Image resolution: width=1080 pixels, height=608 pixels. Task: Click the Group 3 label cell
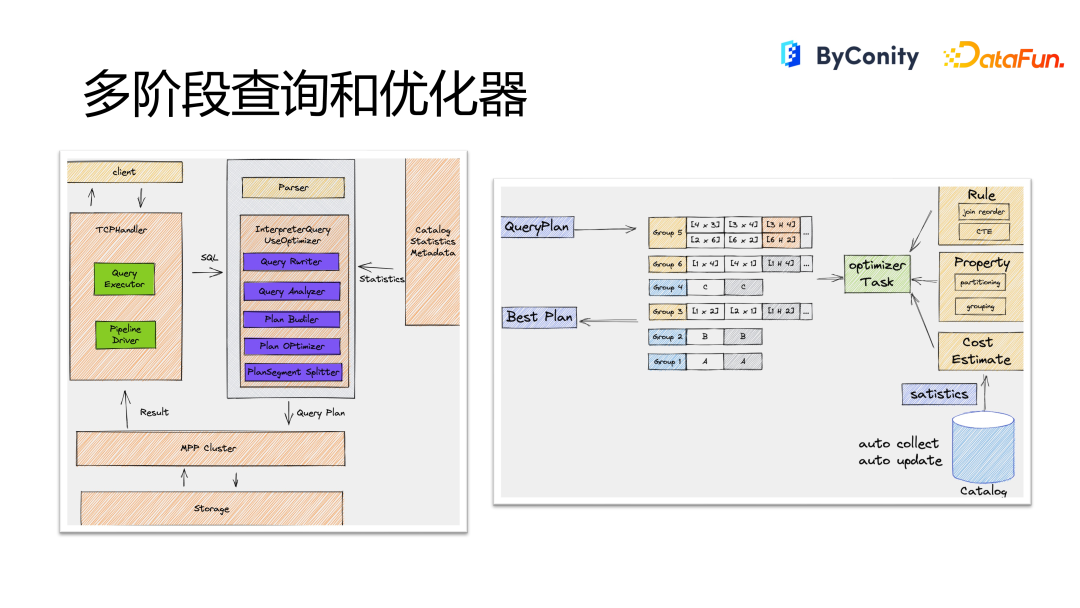click(667, 311)
